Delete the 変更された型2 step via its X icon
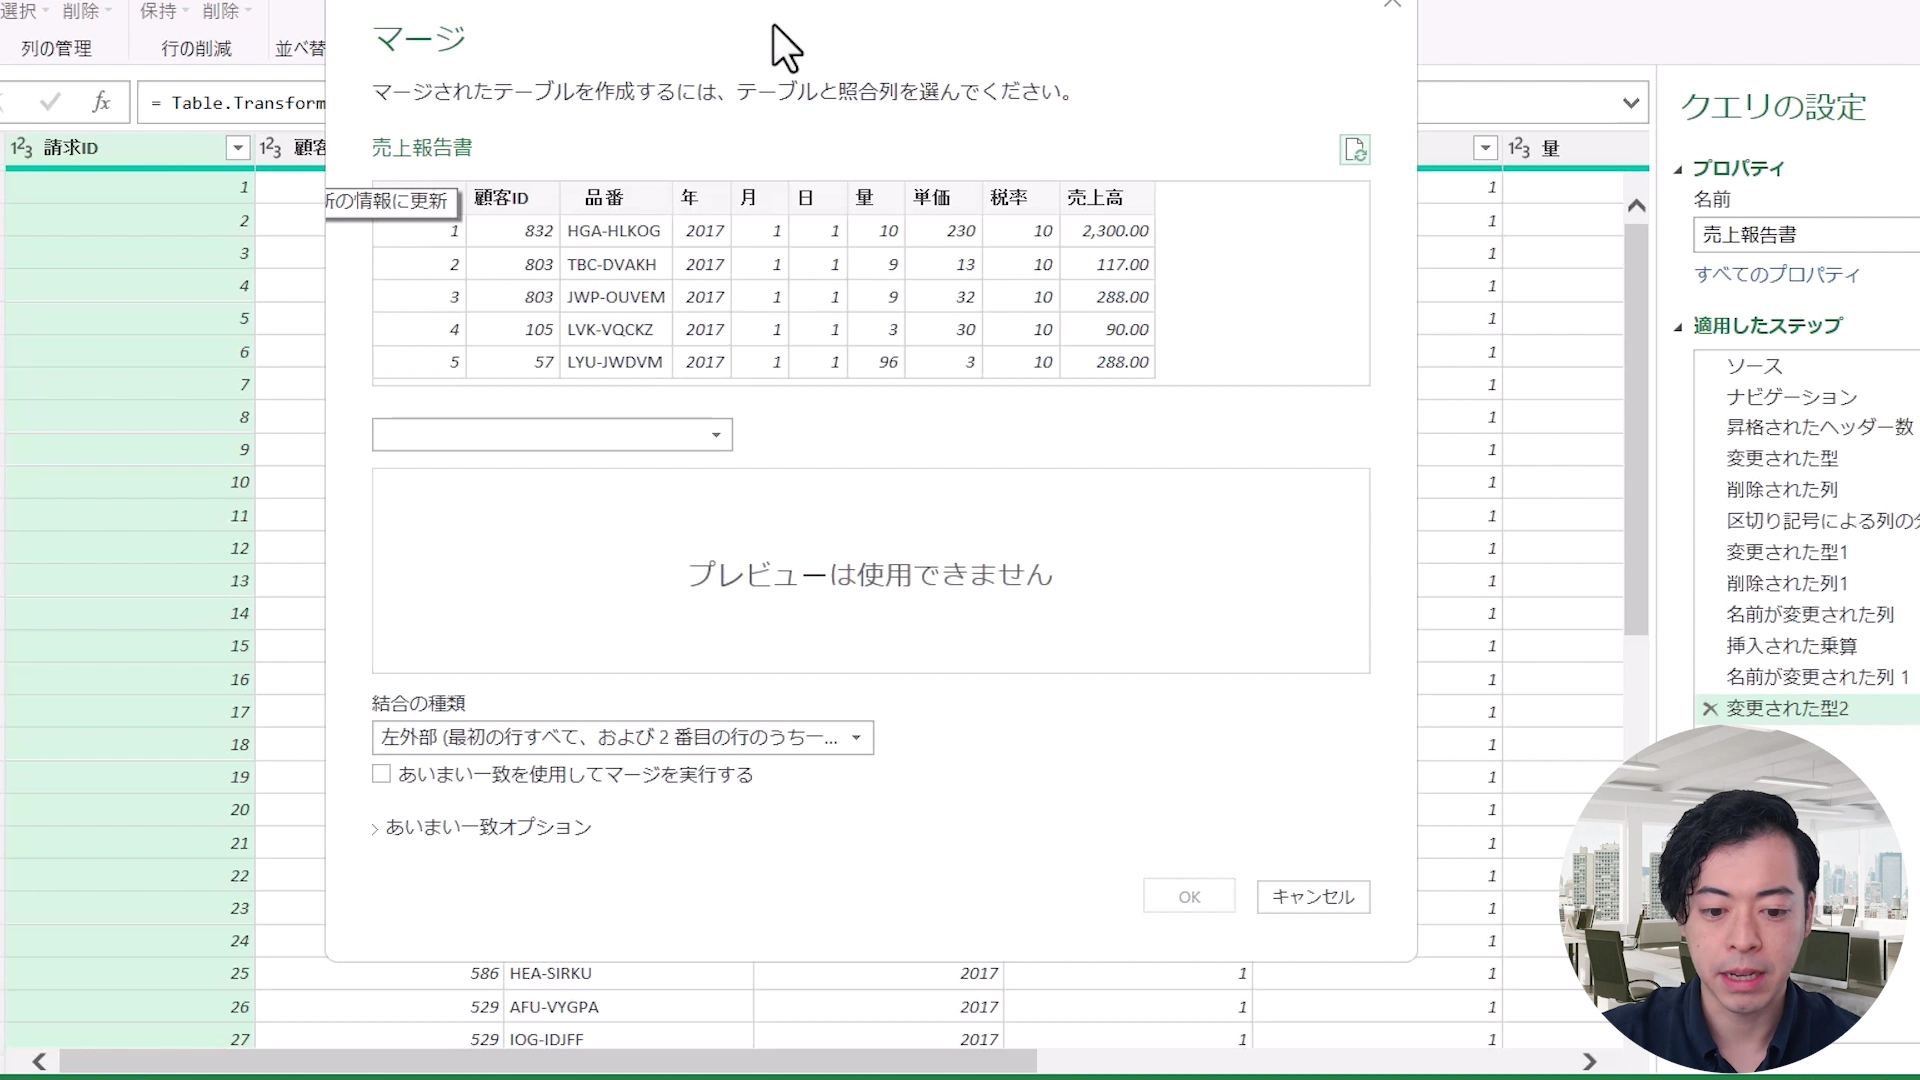Image resolution: width=1920 pixels, height=1080 pixels. tap(1709, 709)
